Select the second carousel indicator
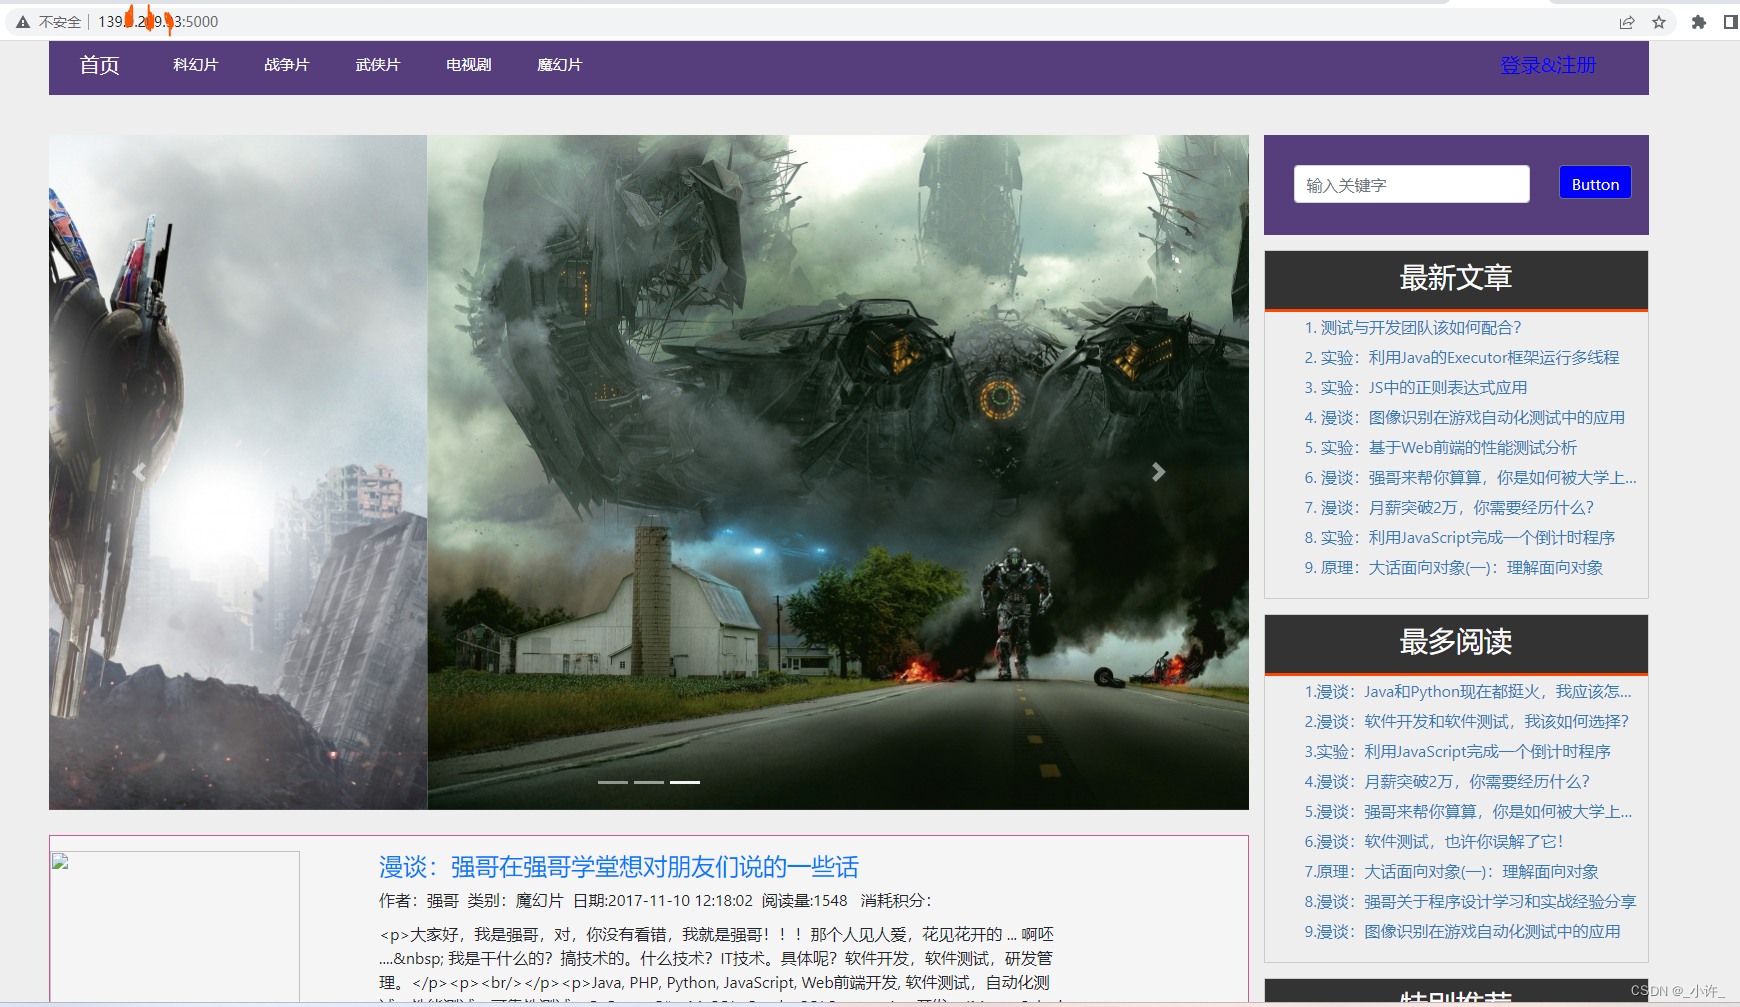Image resolution: width=1740 pixels, height=1007 pixels. click(649, 782)
